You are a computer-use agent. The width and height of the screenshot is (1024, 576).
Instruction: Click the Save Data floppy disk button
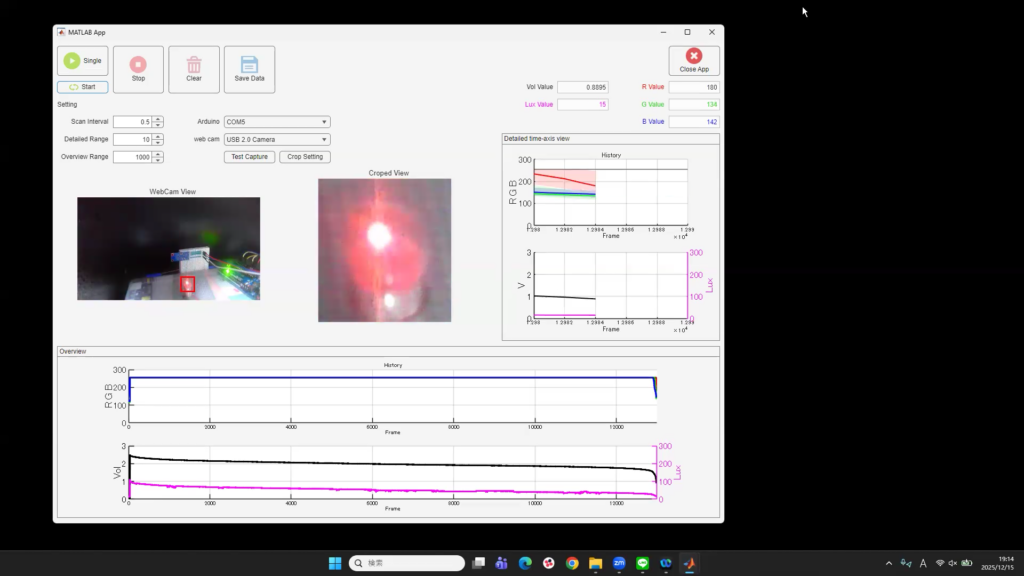249,69
